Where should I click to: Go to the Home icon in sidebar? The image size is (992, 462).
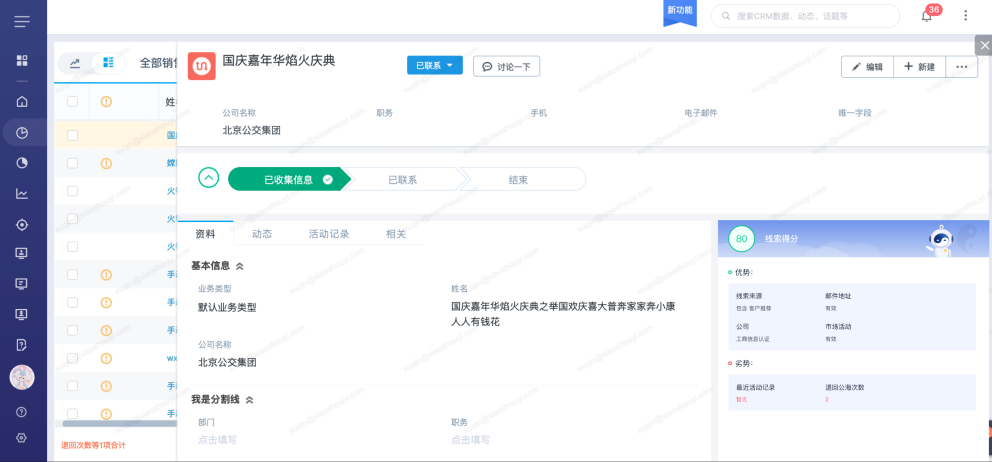point(22,101)
